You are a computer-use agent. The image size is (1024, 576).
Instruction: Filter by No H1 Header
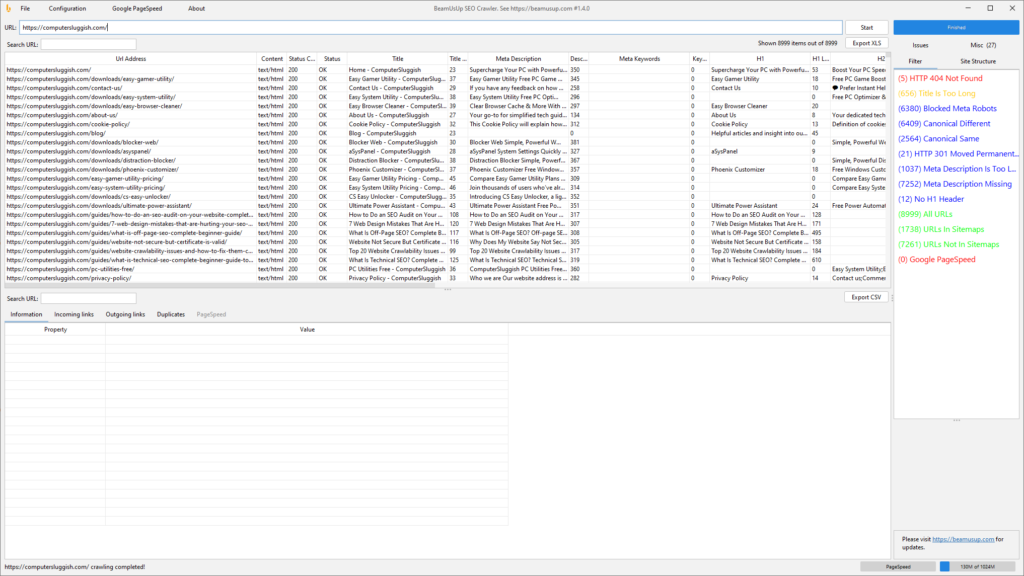(x=931, y=199)
